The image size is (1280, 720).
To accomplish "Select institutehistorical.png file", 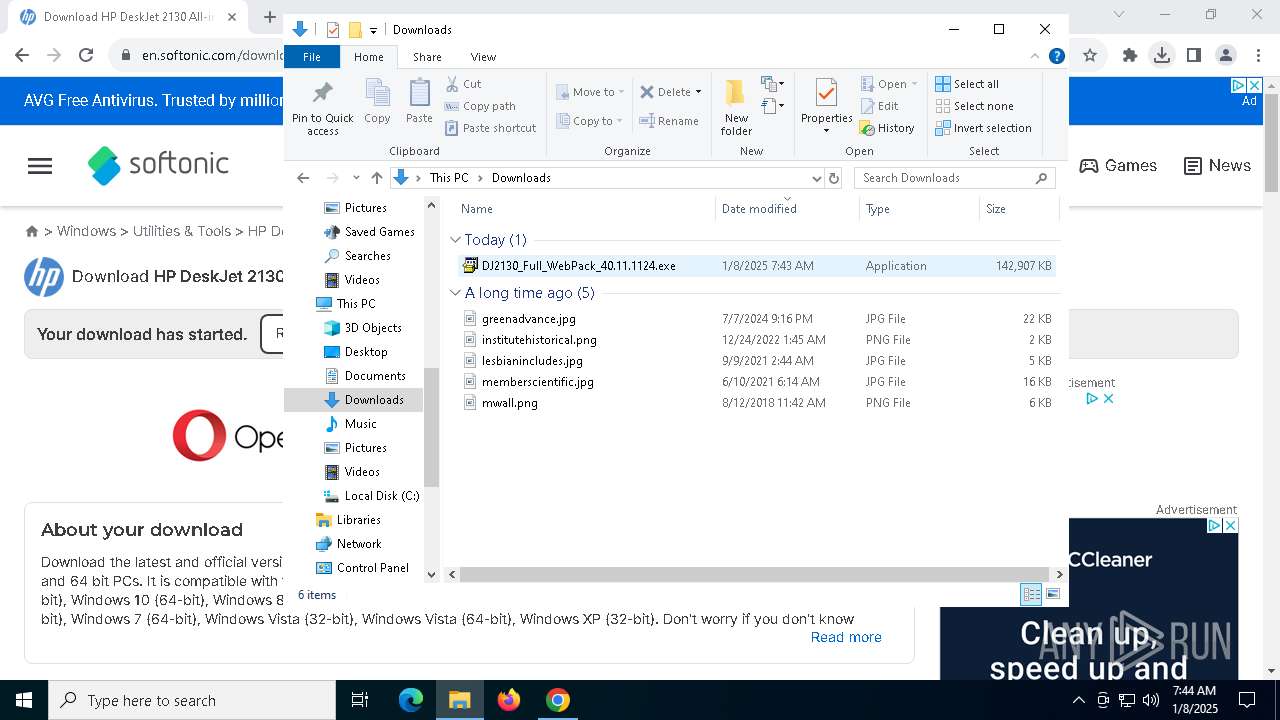I will pos(756,340).
